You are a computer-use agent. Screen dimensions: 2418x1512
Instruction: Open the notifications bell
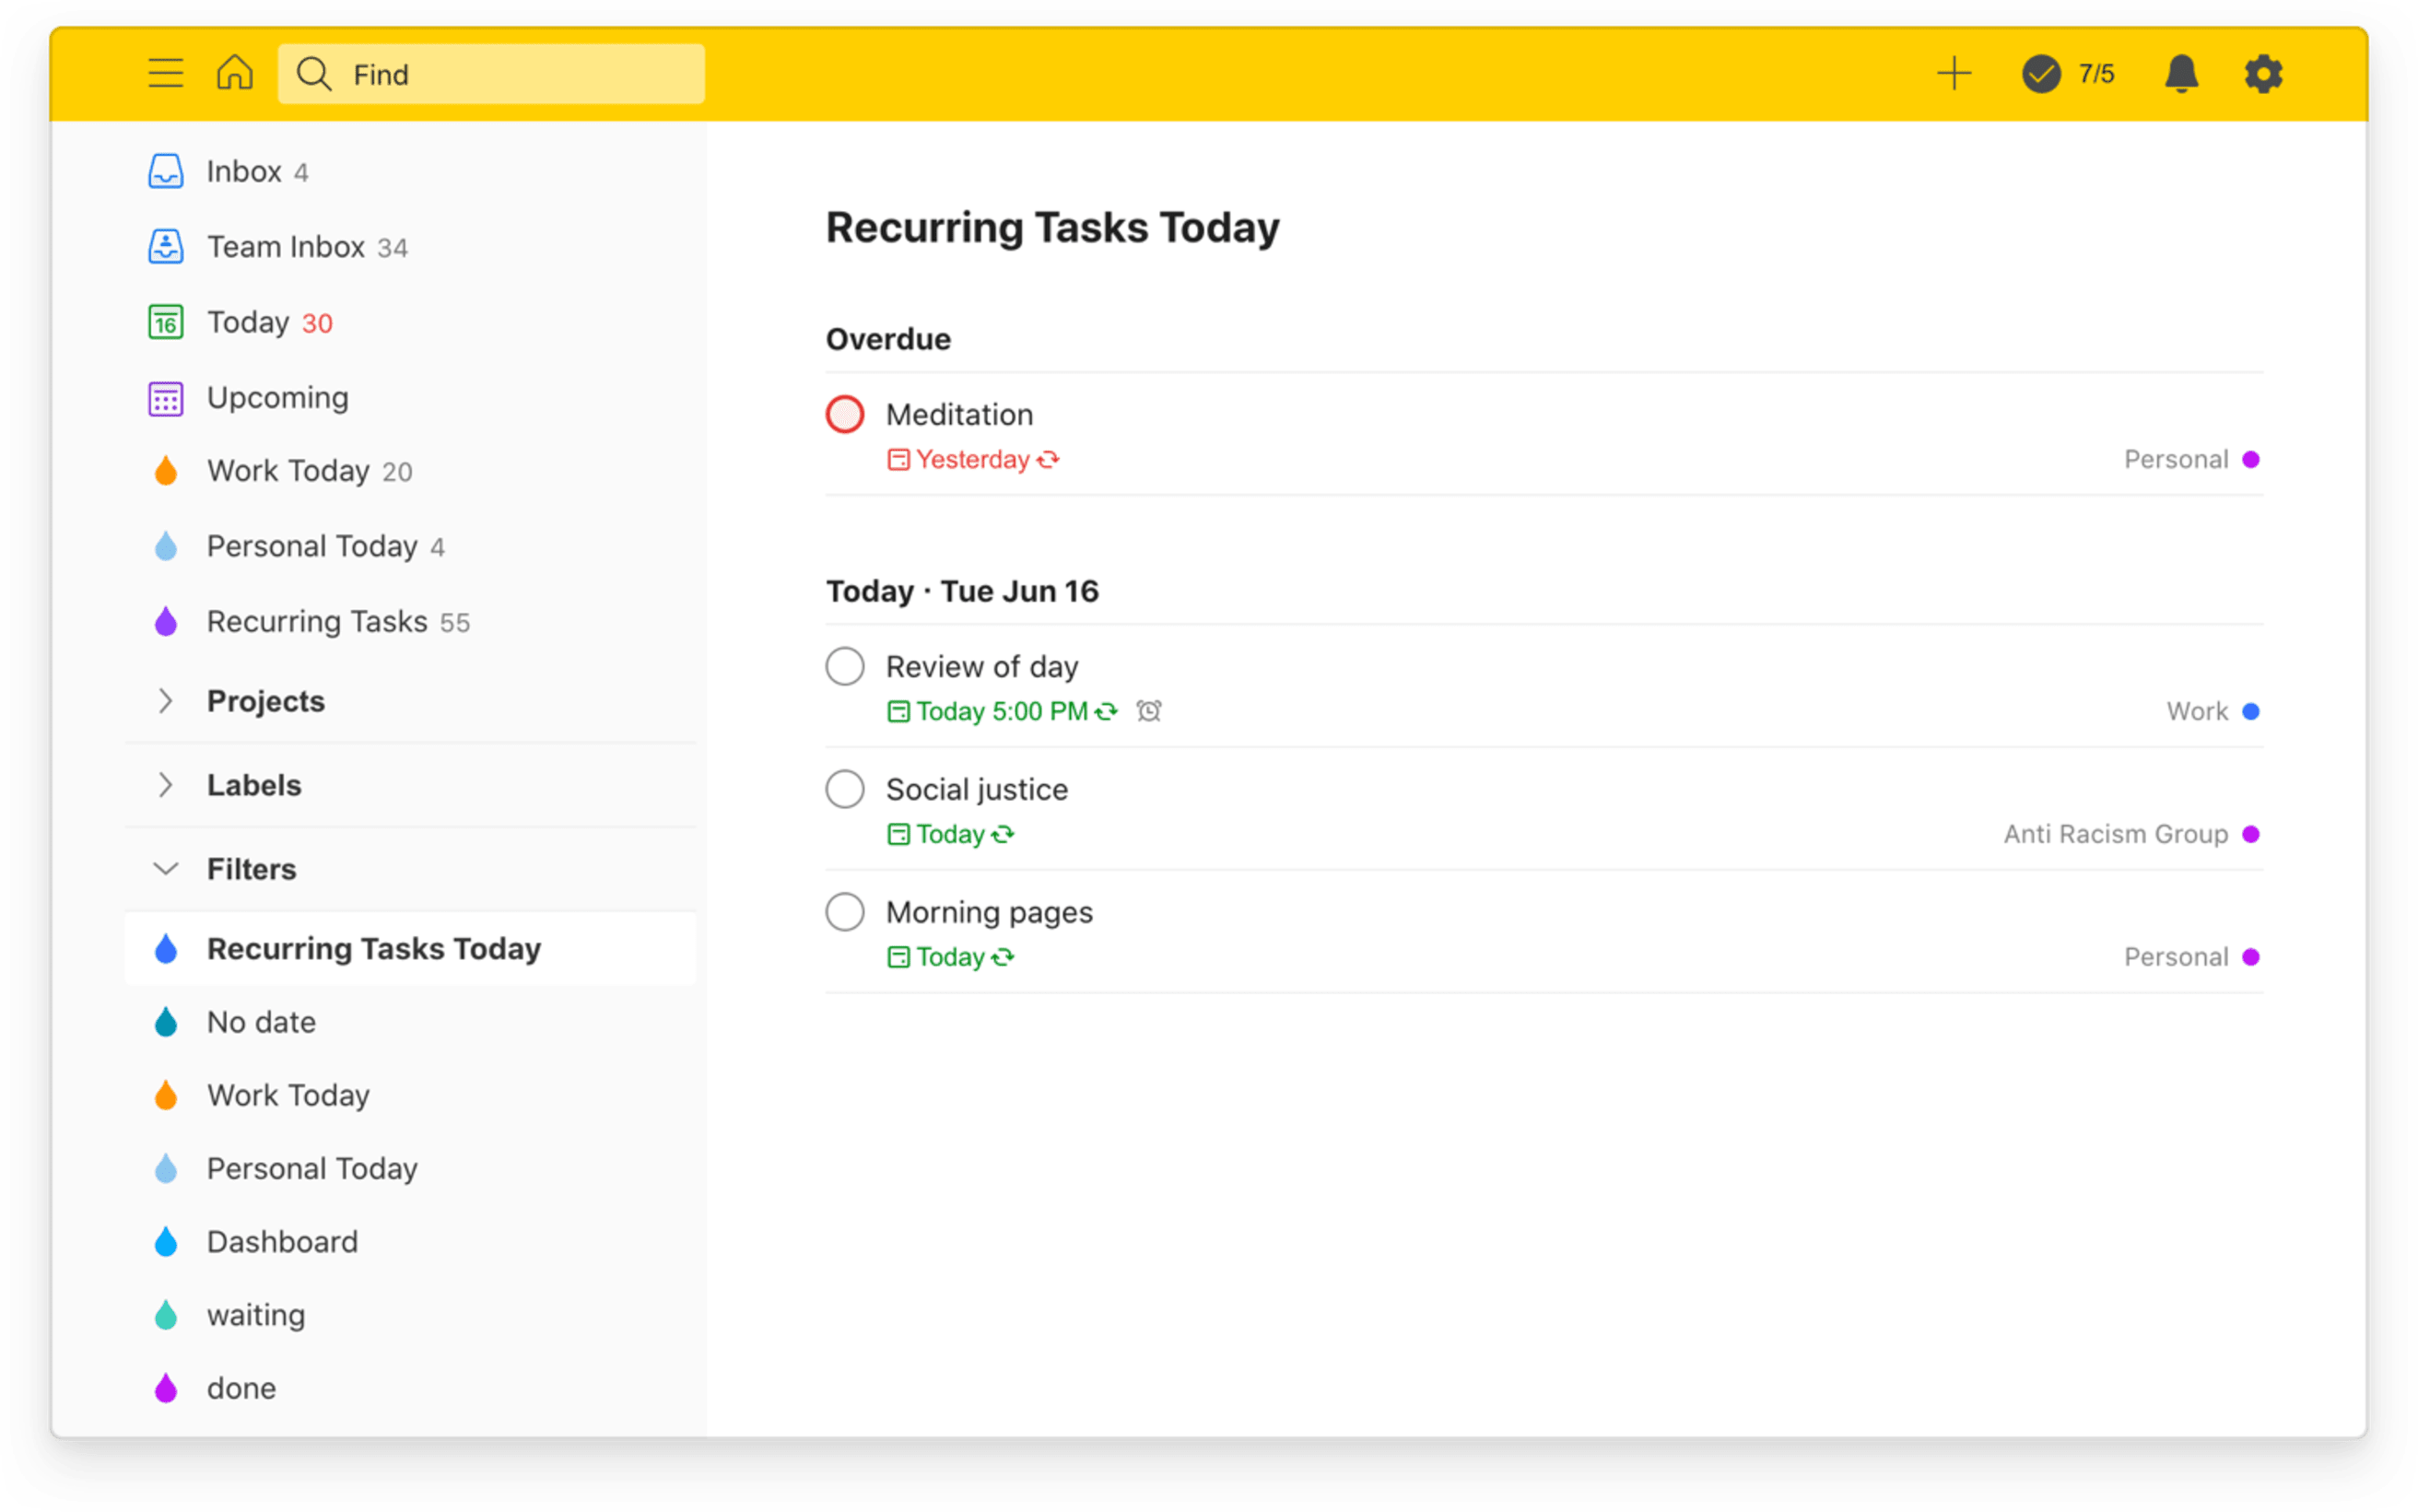2180,74
